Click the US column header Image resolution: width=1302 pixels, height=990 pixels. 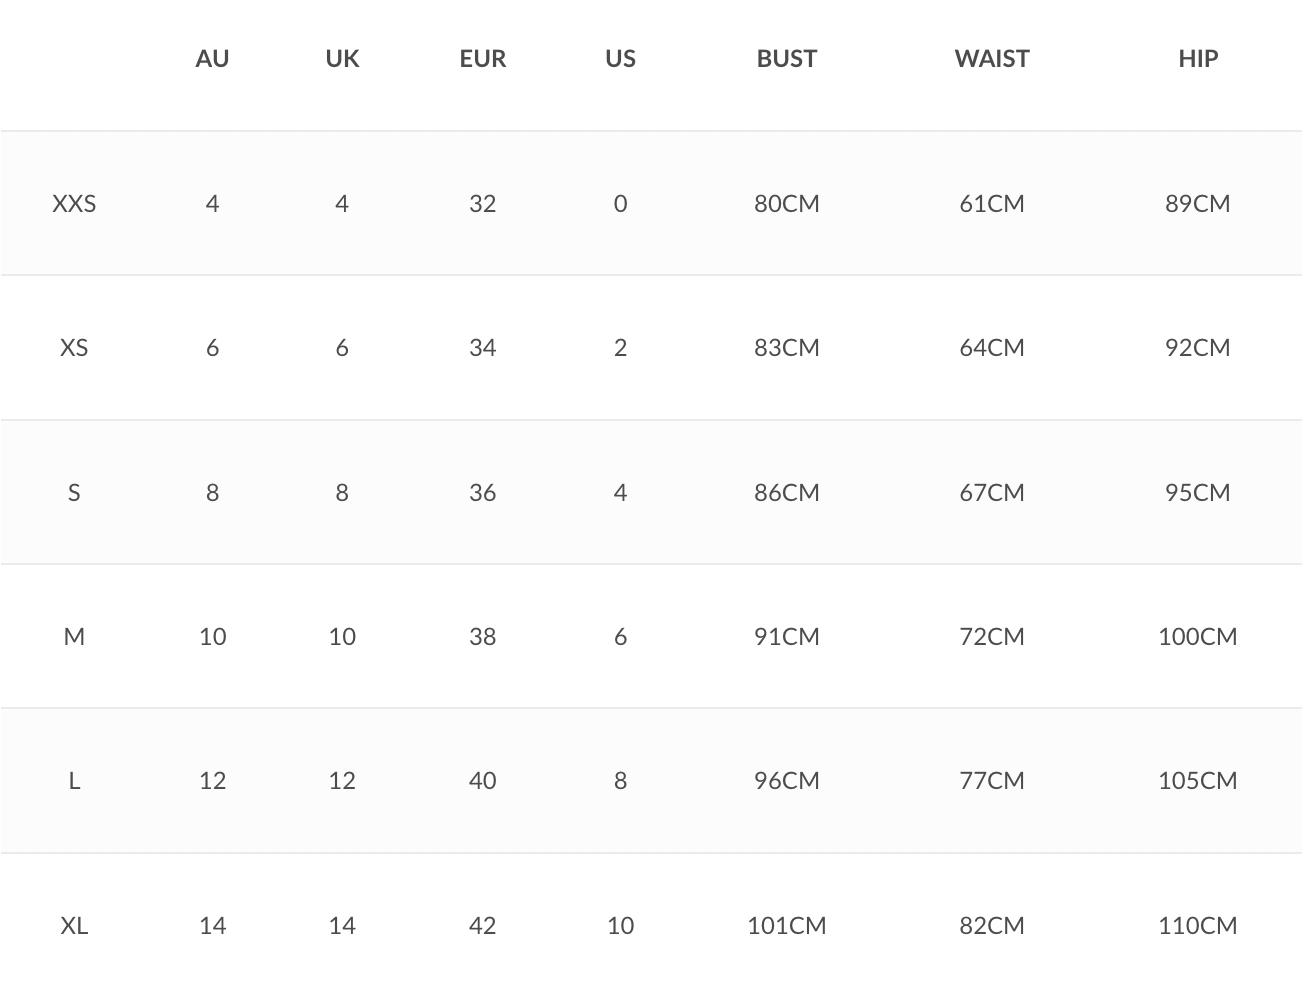620,58
